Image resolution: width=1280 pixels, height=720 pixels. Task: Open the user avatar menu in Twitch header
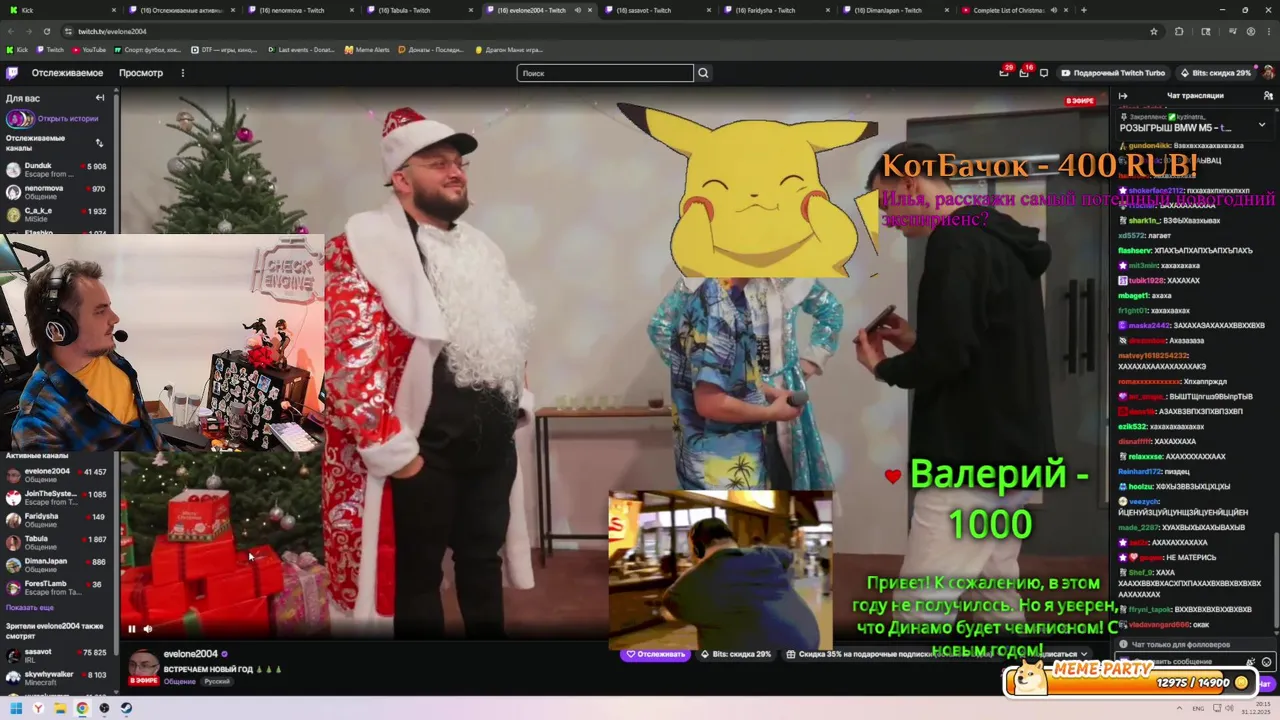1268,73
